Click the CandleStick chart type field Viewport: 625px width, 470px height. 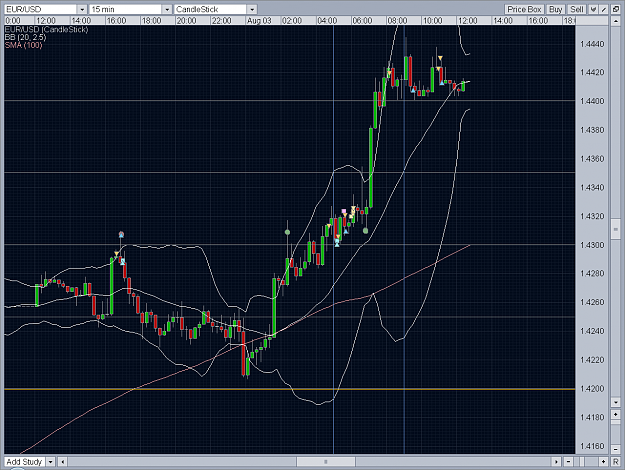tap(211, 9)
